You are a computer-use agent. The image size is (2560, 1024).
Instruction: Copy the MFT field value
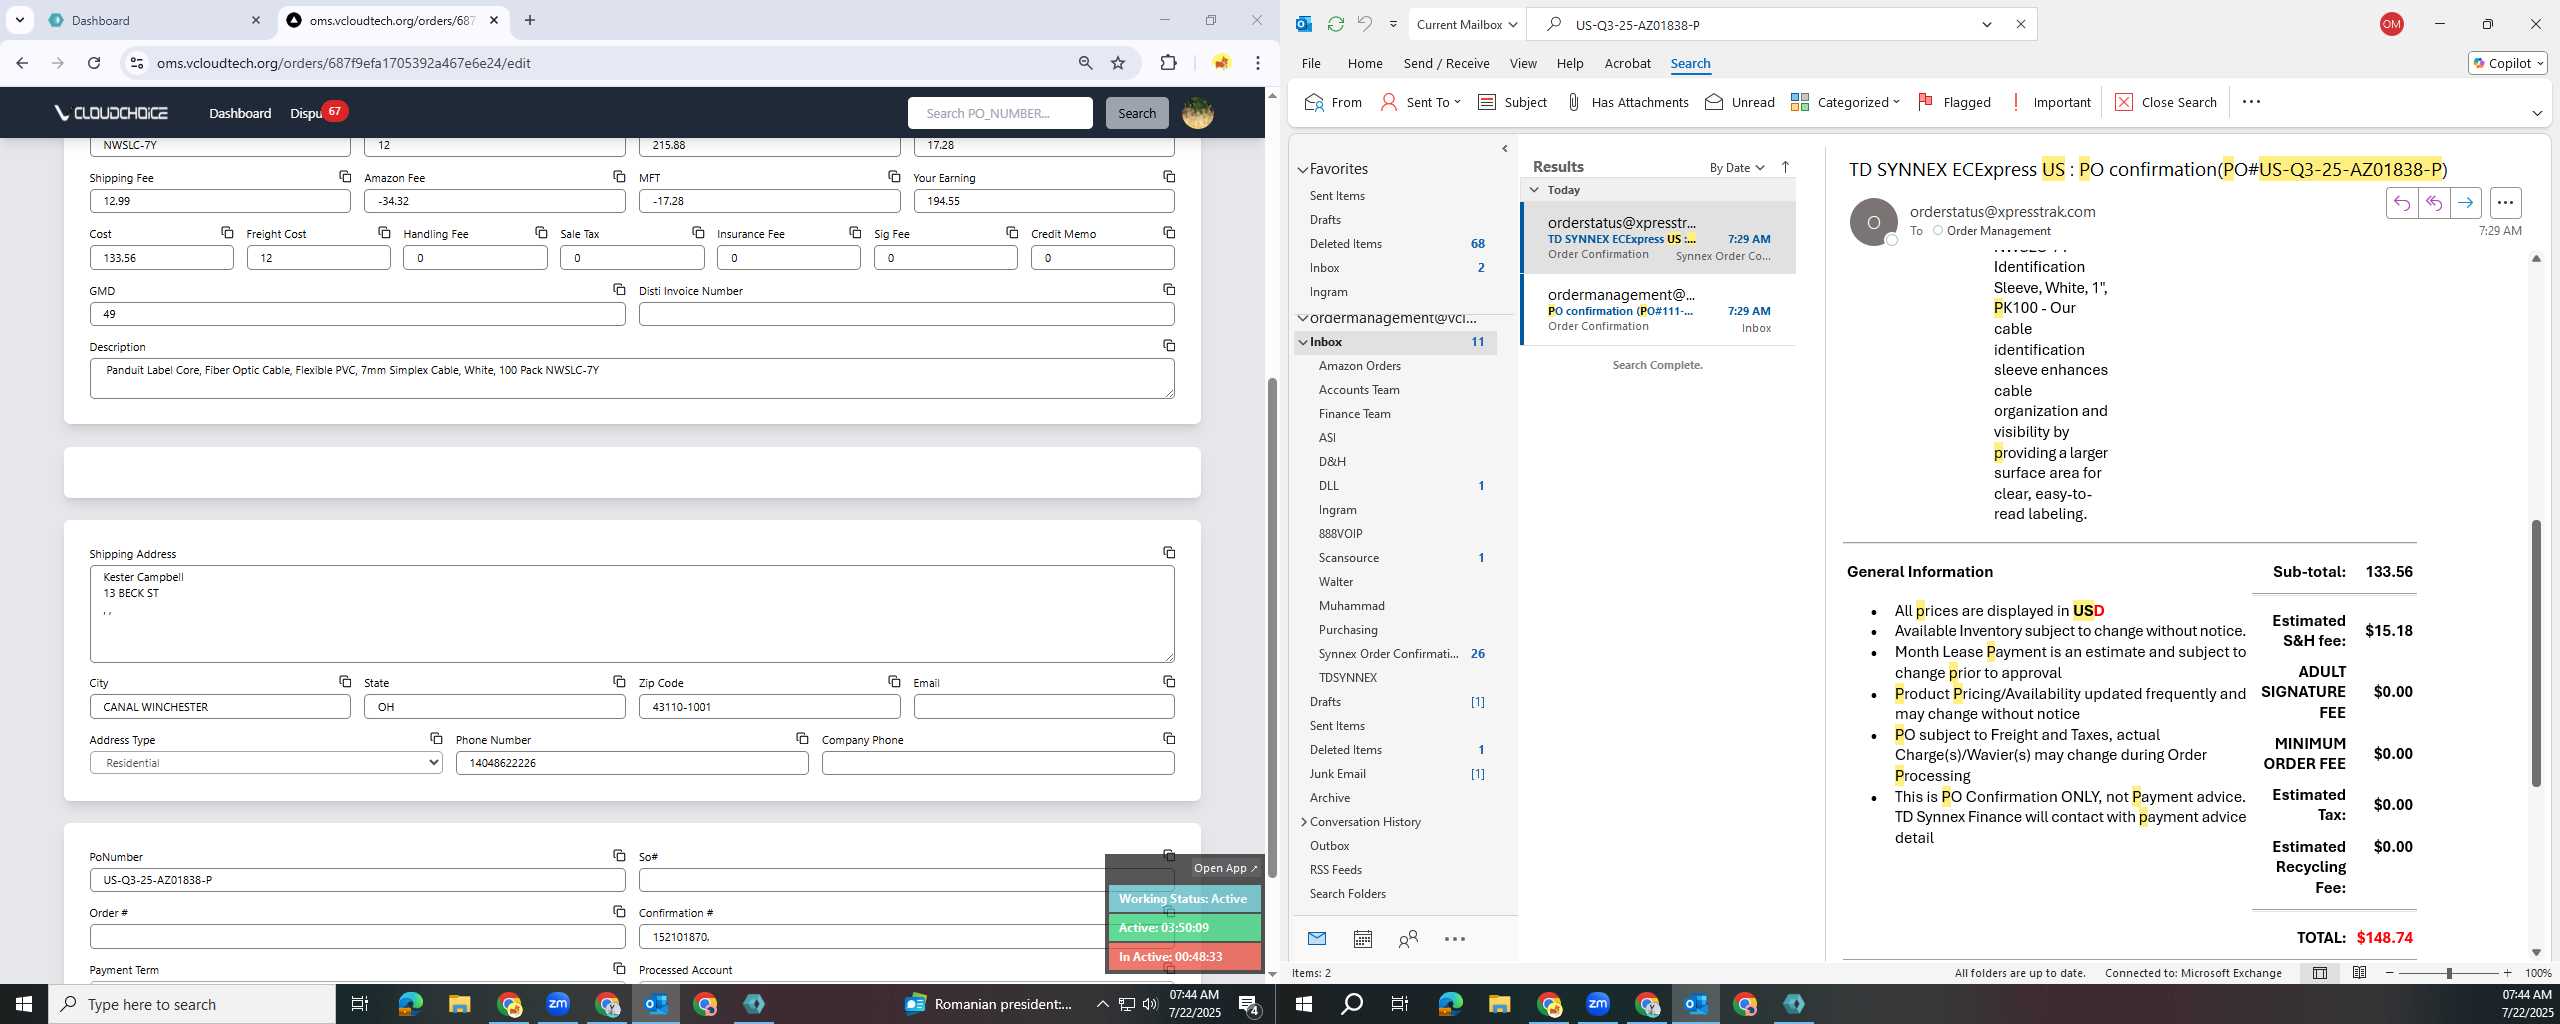[894, 176]
